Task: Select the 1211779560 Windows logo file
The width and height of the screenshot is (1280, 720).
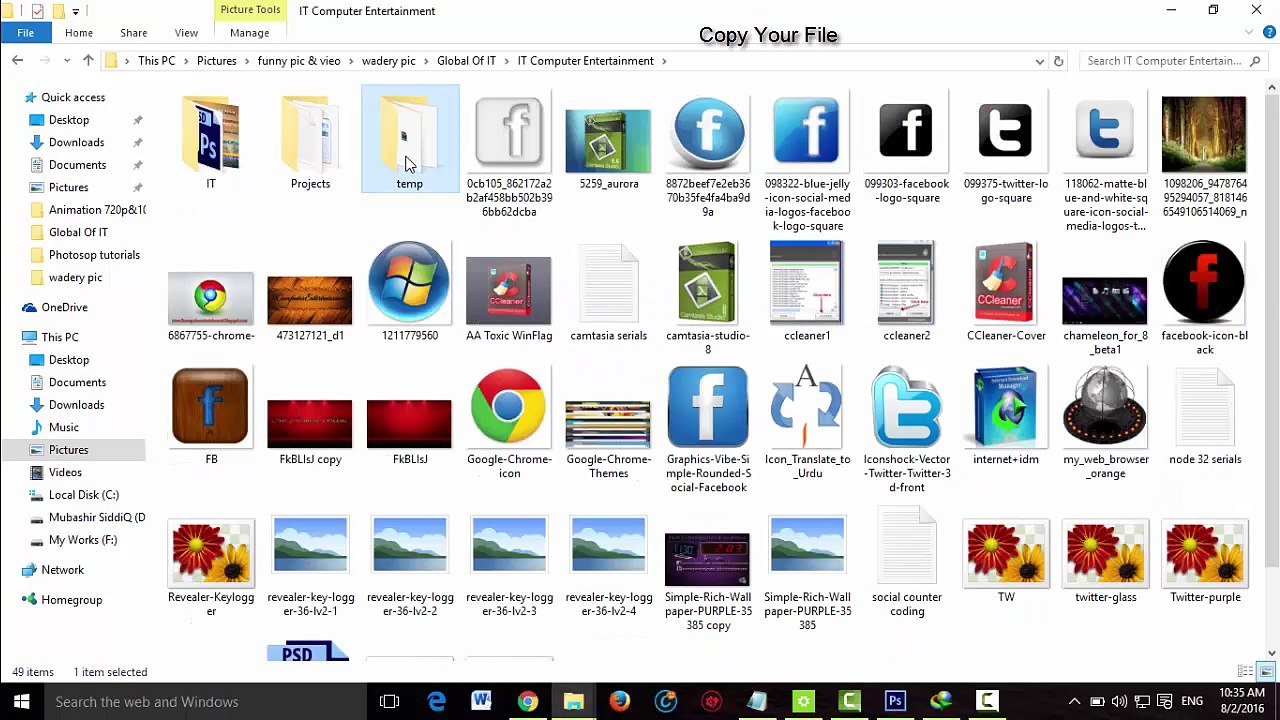Action: (x=409, y=284)
